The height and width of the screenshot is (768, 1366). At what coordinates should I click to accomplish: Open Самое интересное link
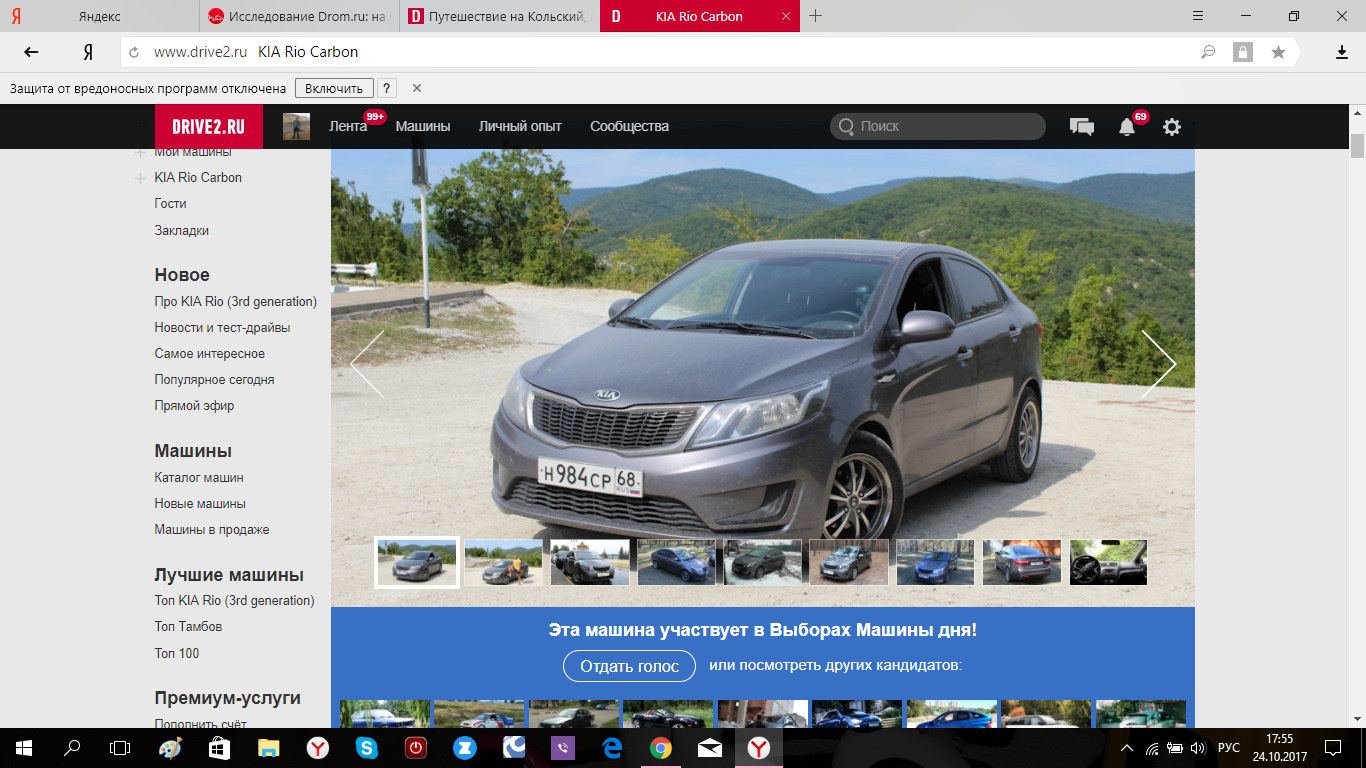[209, 353]
